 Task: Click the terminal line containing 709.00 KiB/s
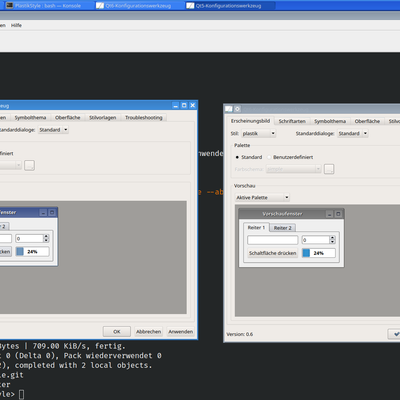[x=63, y=346]
